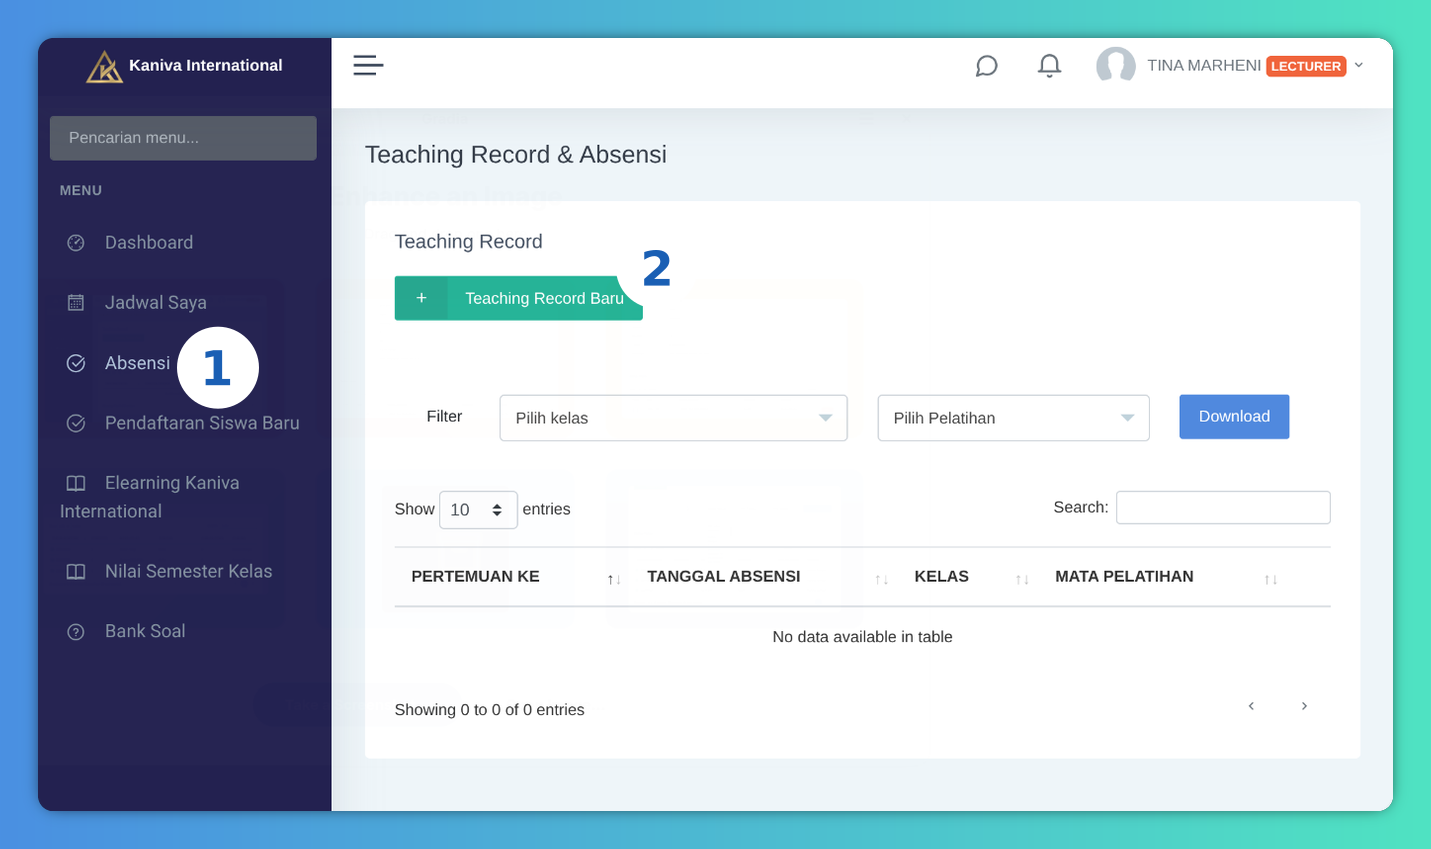The image size is (1431, 849).
Task: Go to Pendaftaran Siswa Baru menu
Action: coord(201,423)
